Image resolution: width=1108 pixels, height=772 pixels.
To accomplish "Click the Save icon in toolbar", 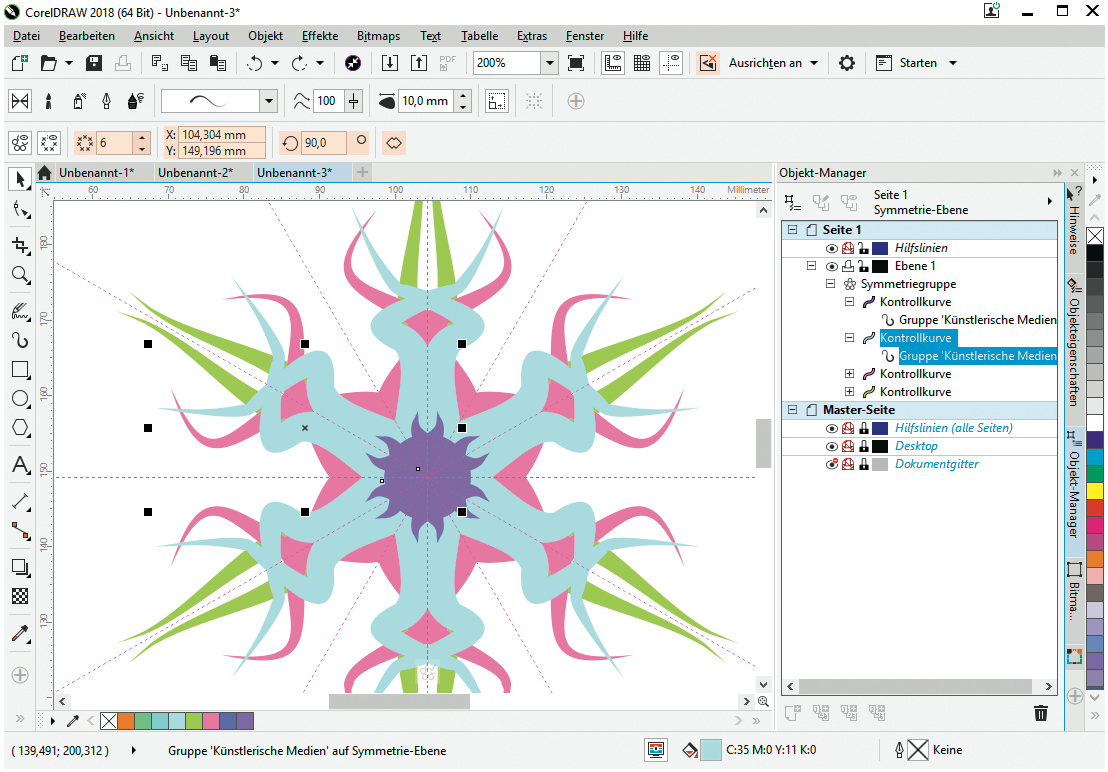I will tap(94, 63).
